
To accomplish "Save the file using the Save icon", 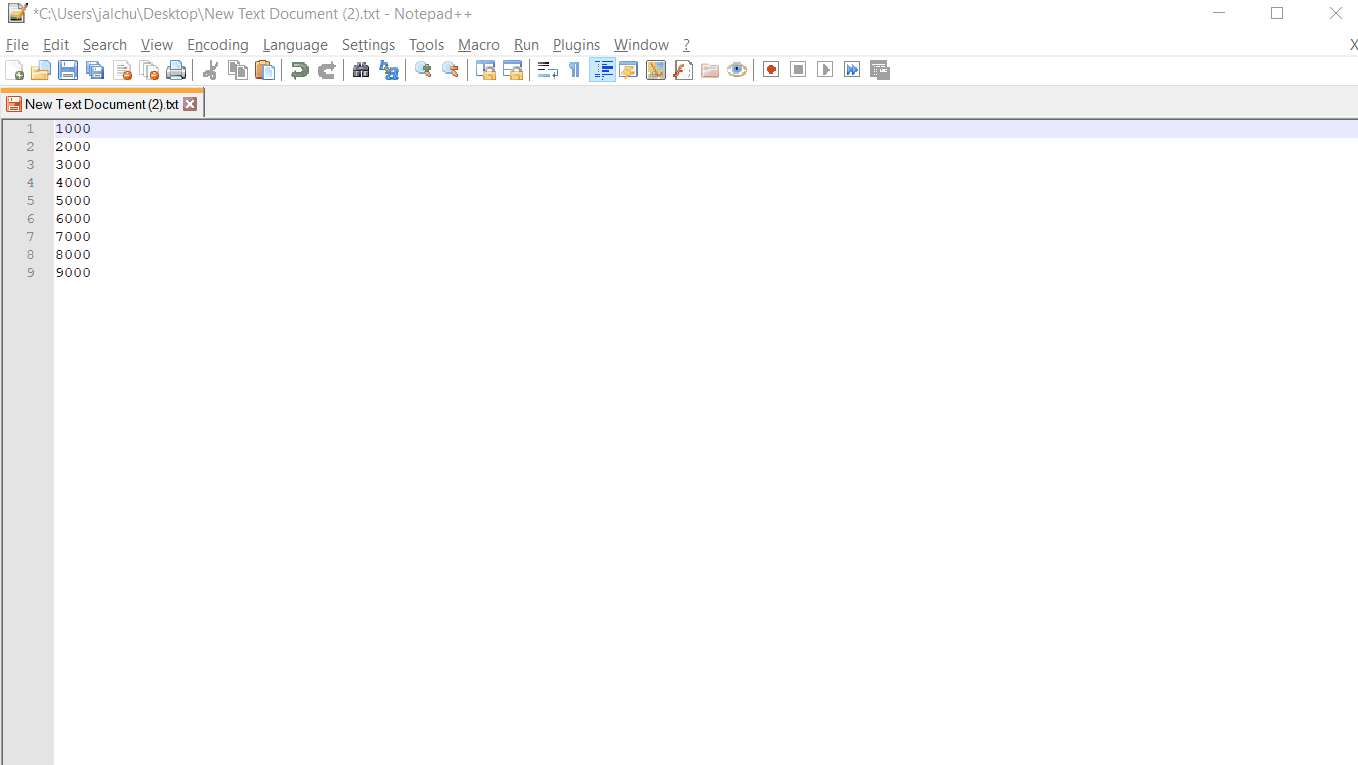I will [x=68, y=70].
